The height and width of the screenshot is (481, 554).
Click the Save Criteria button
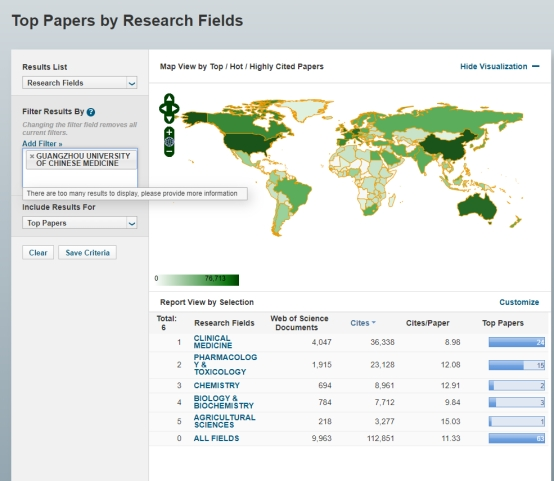(87, 253)
